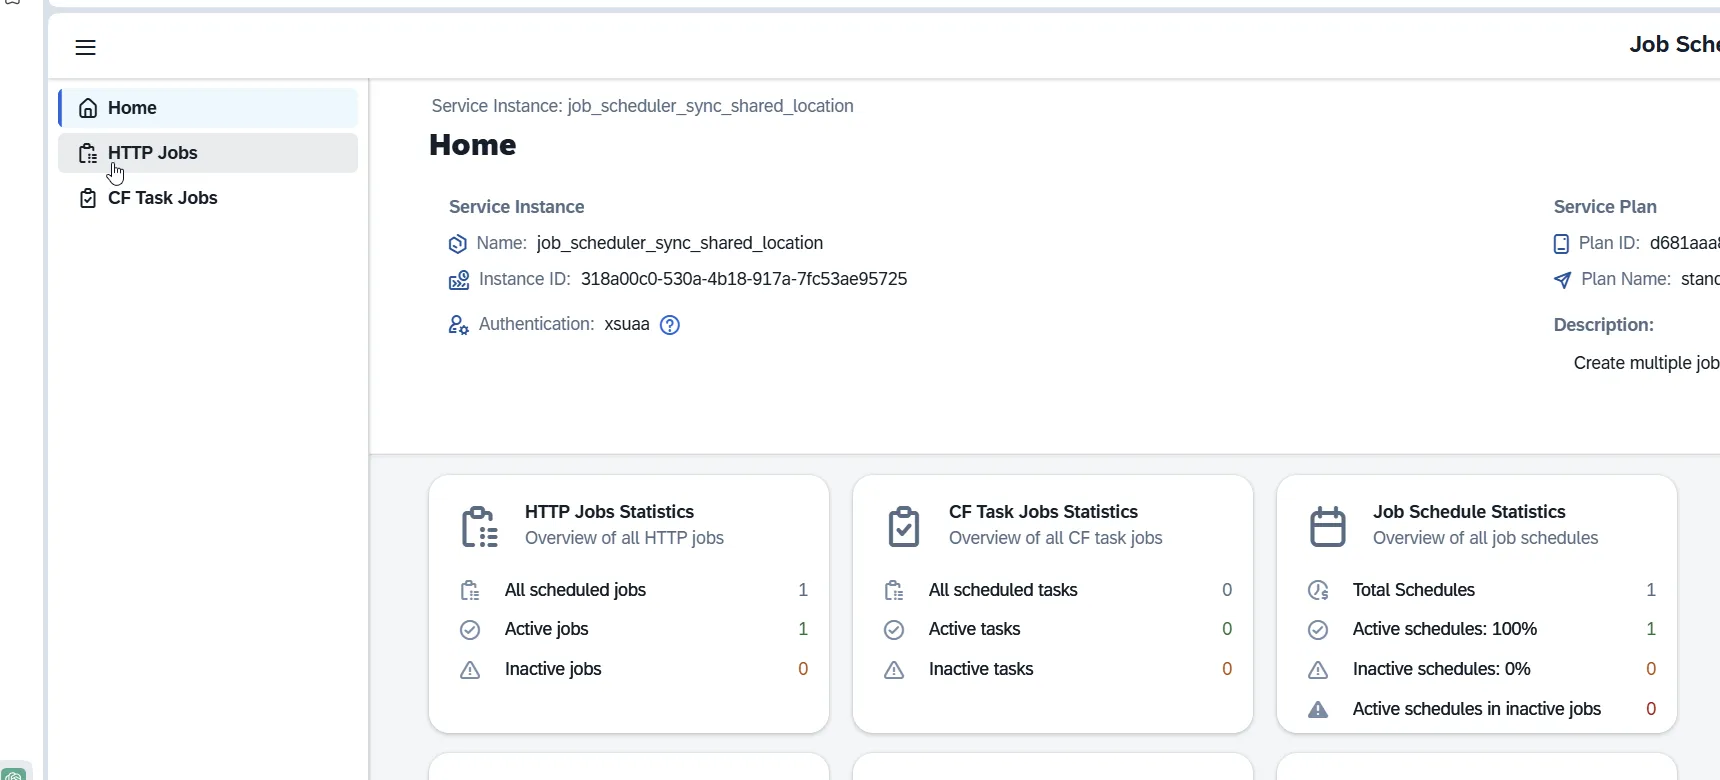Open the HTTP Jobs page
The width and height of the screenshot is (1720, 780).
pos(208,153)
